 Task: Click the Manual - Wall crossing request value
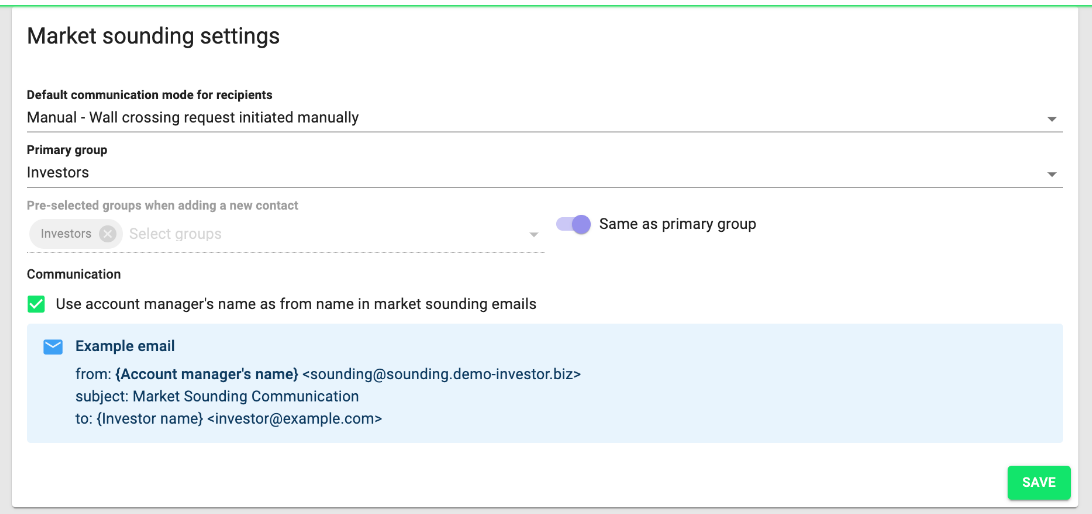coord(193,118)
